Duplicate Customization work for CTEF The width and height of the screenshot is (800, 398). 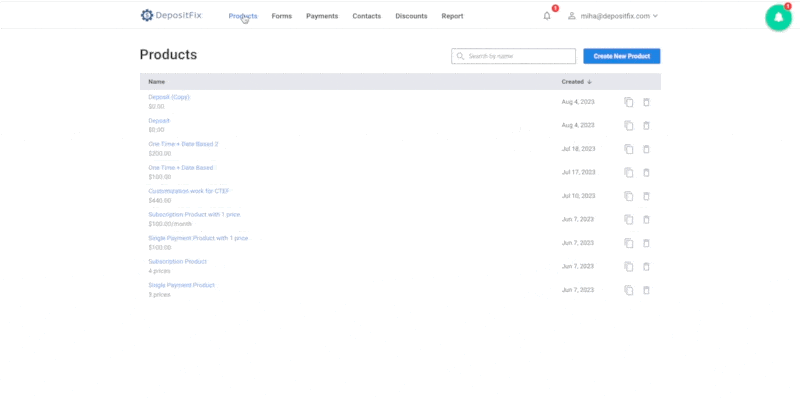pyautogui.click(x=629, y=196)
